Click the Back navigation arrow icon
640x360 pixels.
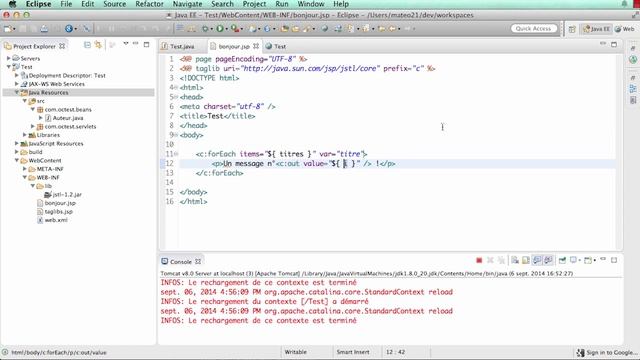point(392,29)
